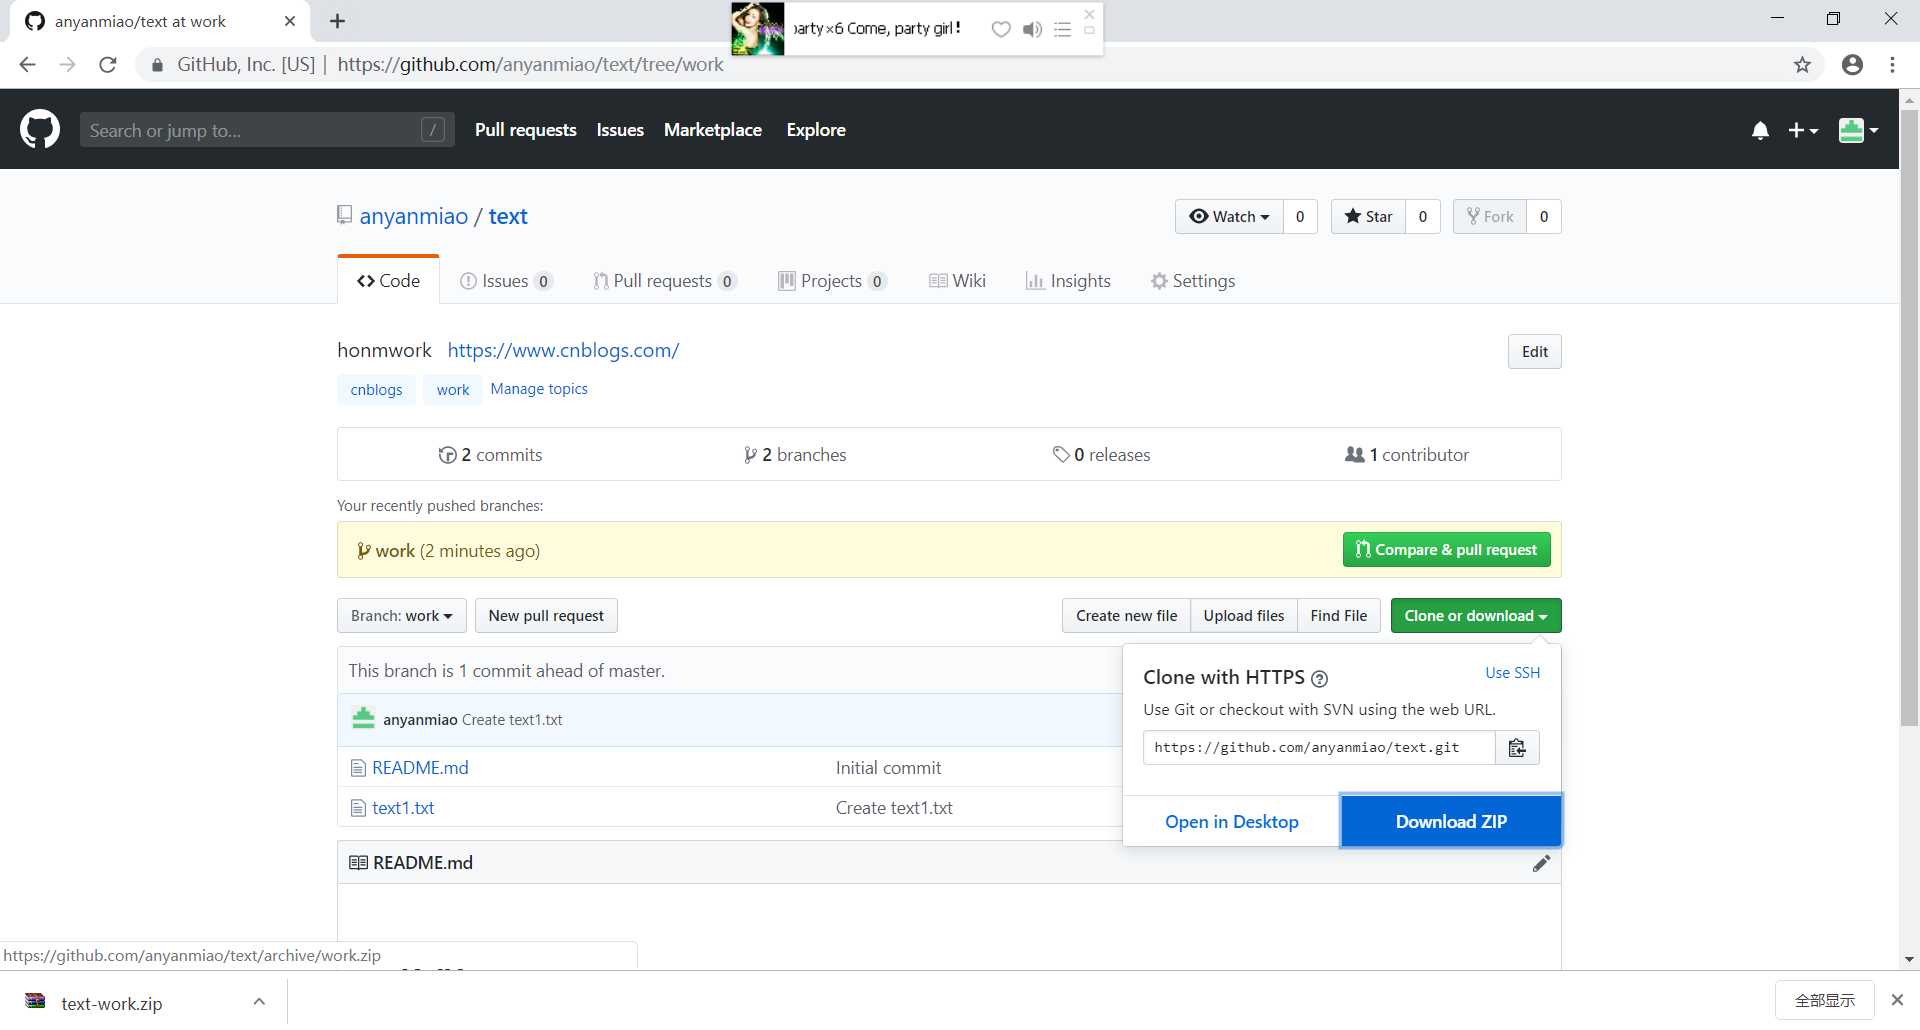1920x1030 pixels.
Task: Switch to the Code tab
Action: (x=388, y=281)
